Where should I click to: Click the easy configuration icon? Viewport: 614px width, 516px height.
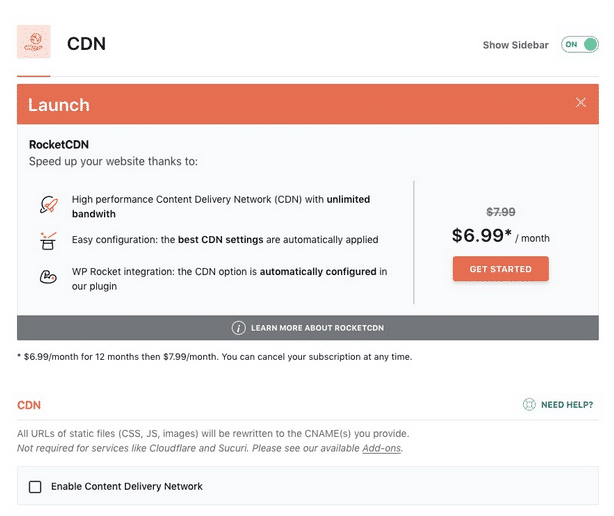coord(47,240)
